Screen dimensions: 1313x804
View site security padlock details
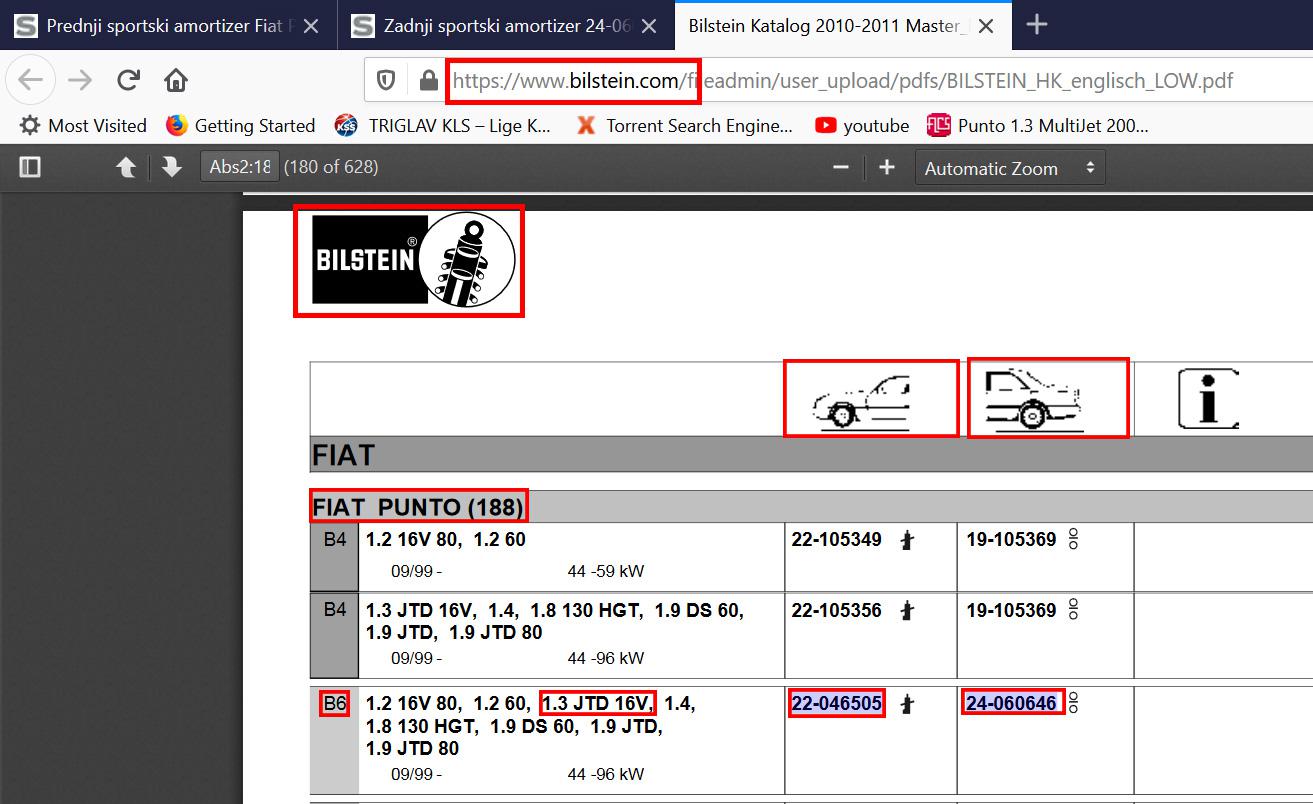(428, 81)
